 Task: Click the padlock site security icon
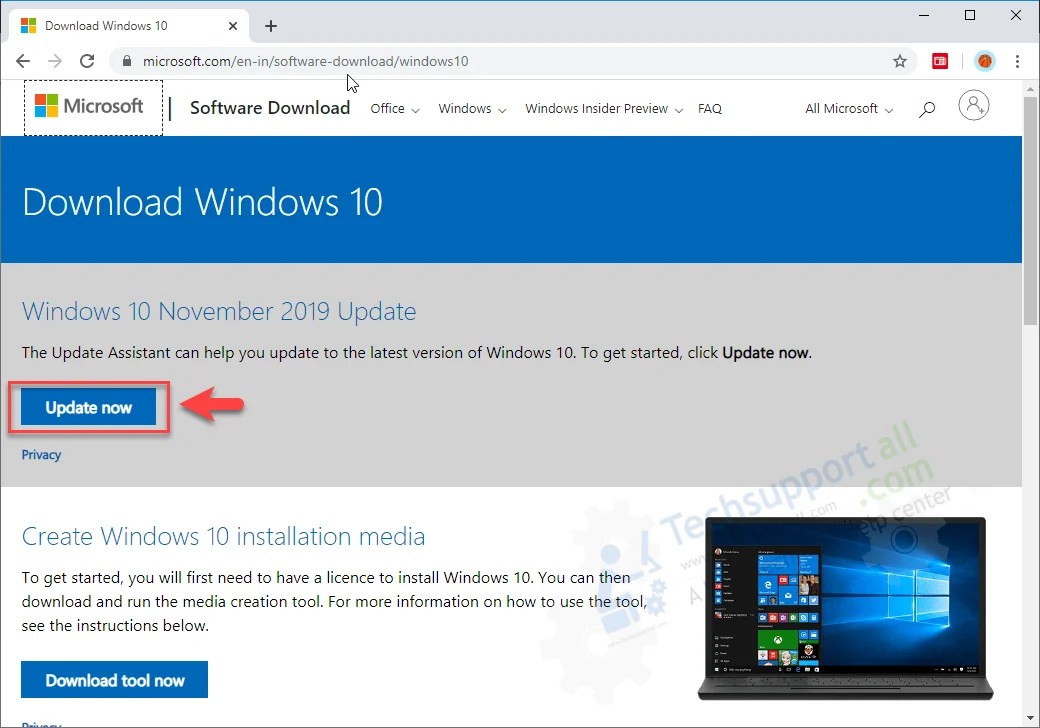127,61
